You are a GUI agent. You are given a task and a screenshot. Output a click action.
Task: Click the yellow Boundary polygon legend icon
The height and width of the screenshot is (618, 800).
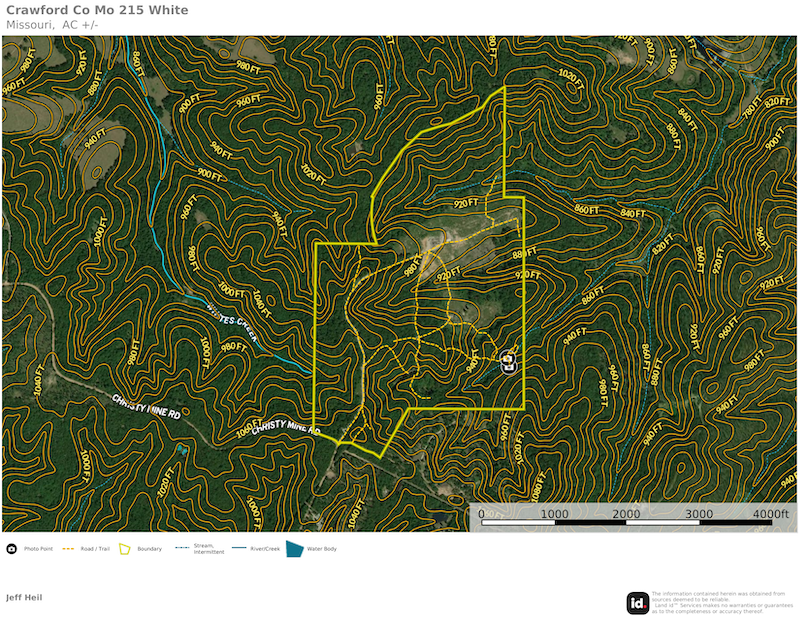click(125, 549)
